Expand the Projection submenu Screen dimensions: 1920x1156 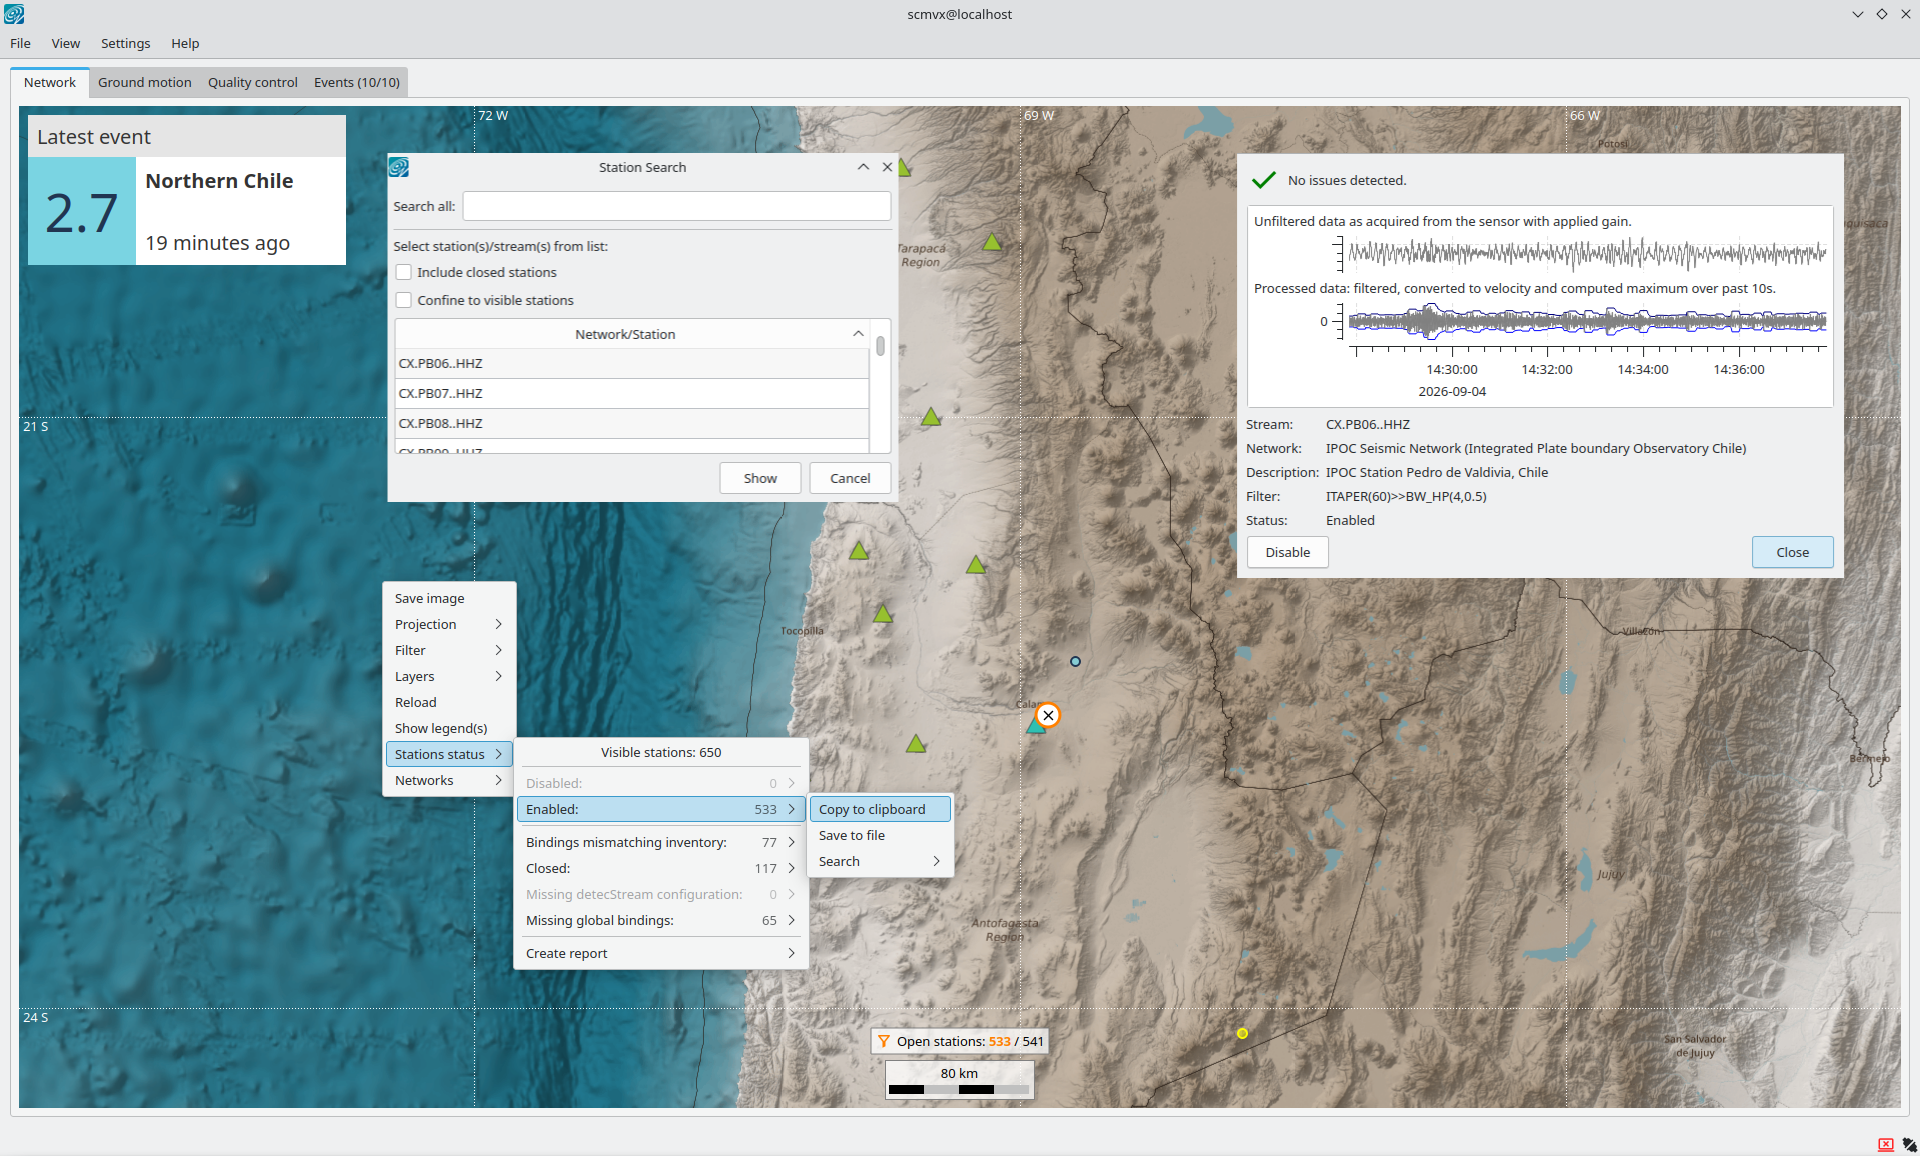(449, 624)
